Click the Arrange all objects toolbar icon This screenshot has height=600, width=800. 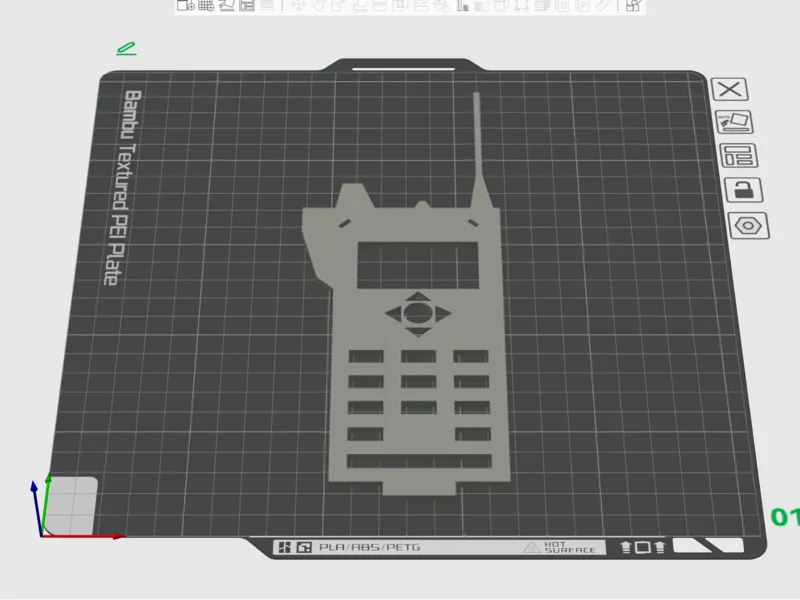247,6
